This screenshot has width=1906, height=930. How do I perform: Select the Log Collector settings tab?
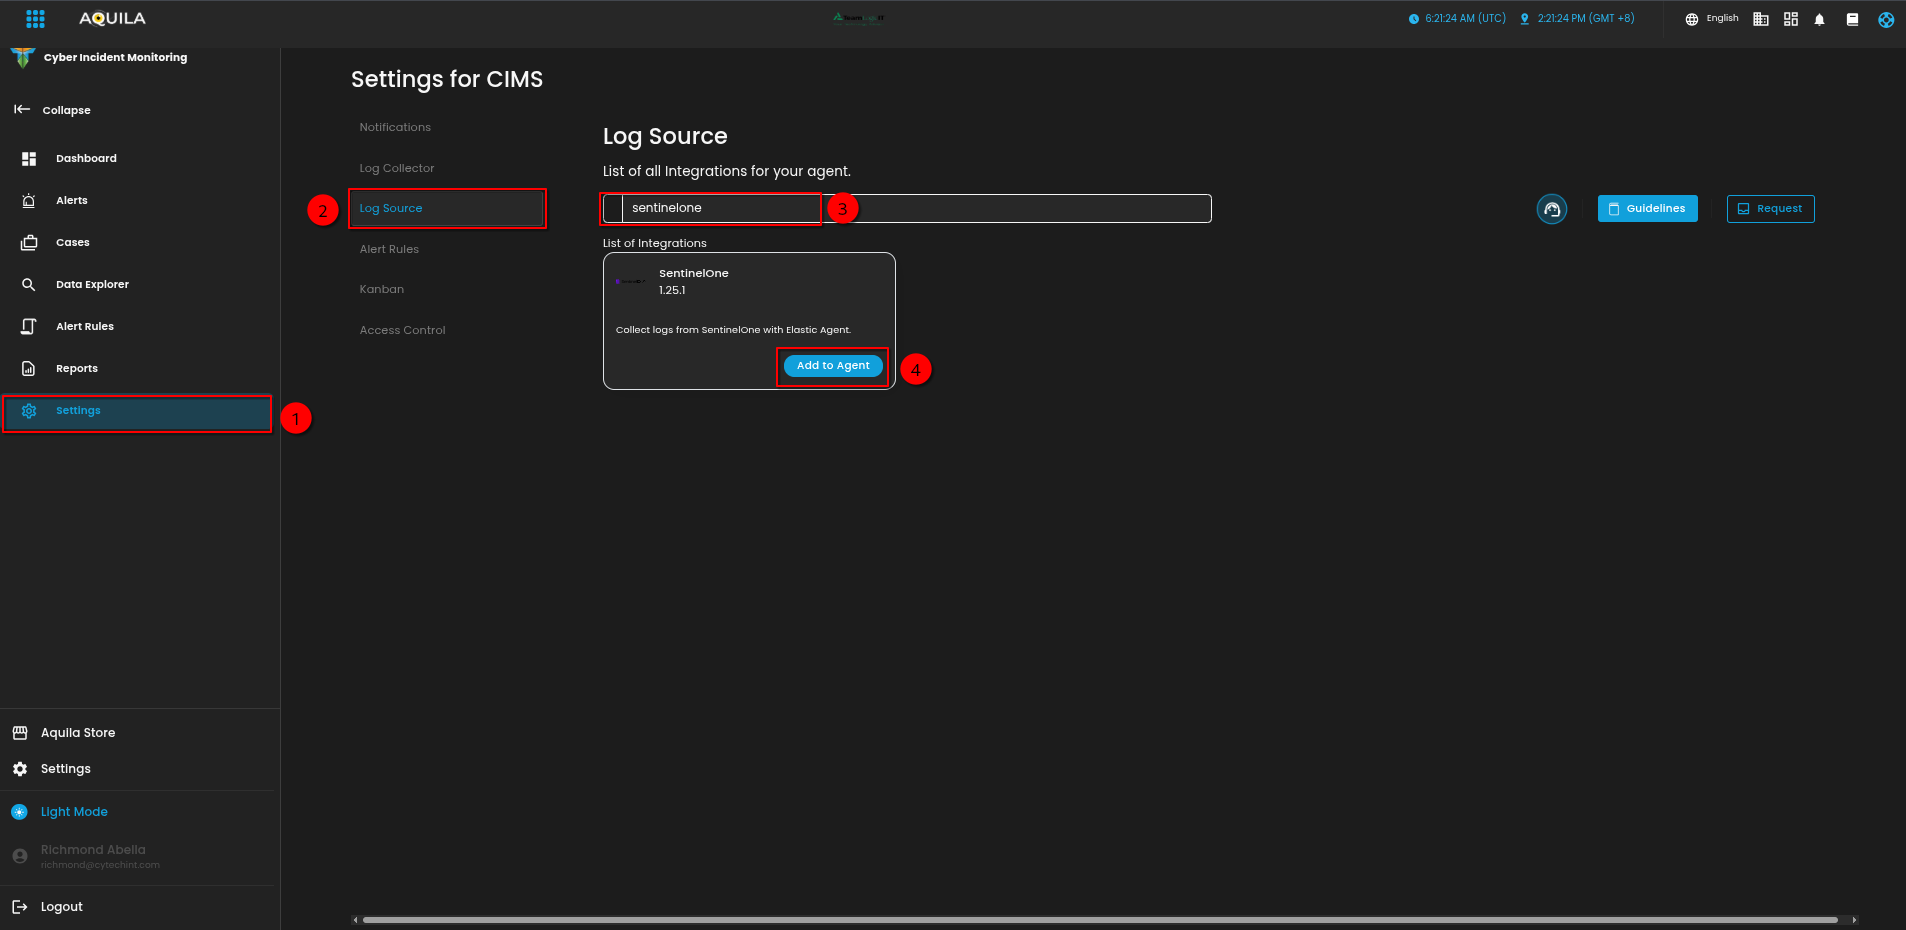point(397,168)
